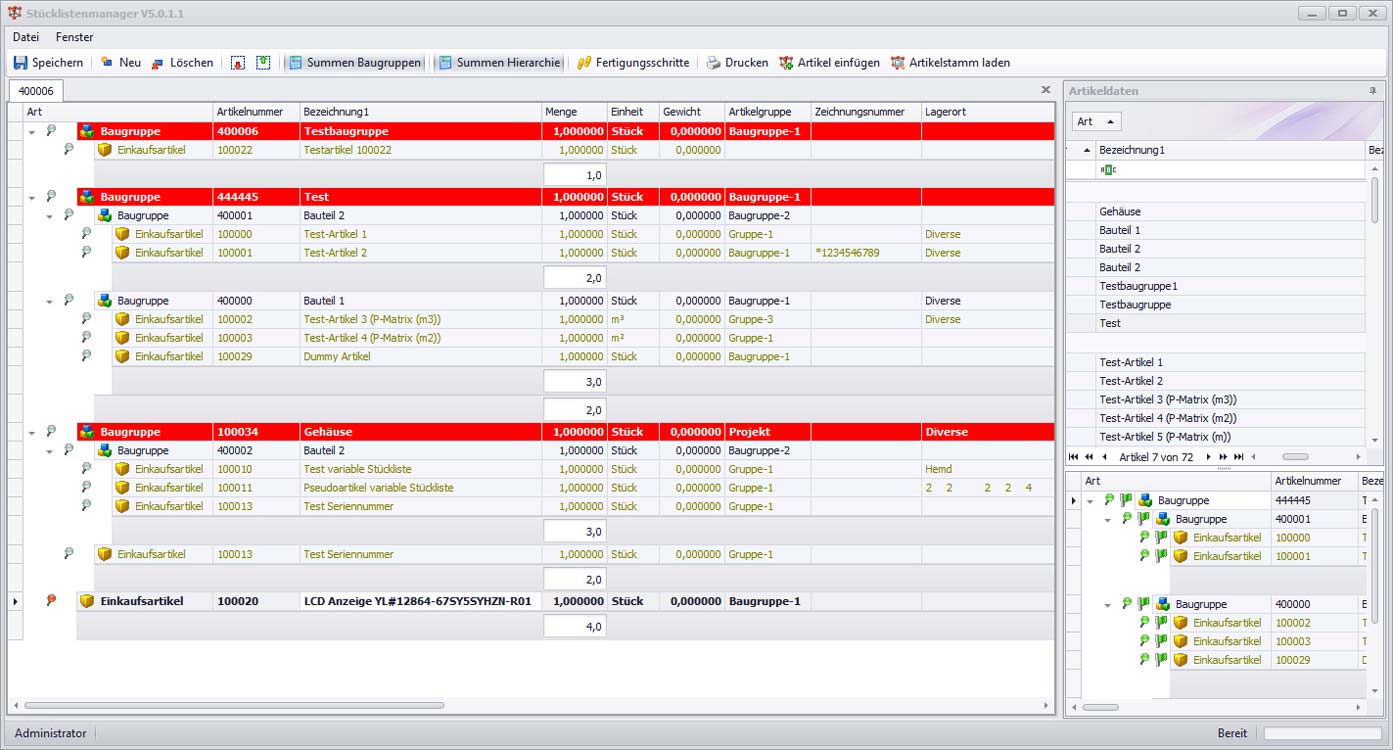This screenshot has width=1393, height=750.
Task: Collapse the Baugruppe 400000 Bauteil 1 node
Action: [x=49, y=301]
